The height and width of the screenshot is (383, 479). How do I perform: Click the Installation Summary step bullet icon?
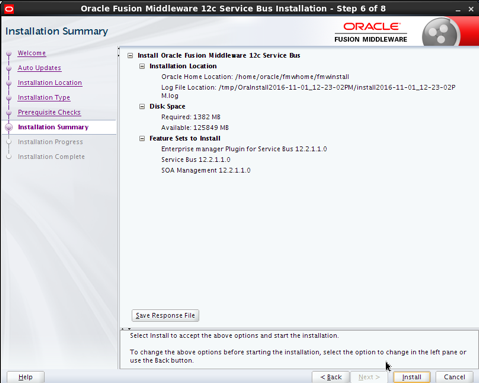pyautogui.click(x=9, y=127)
